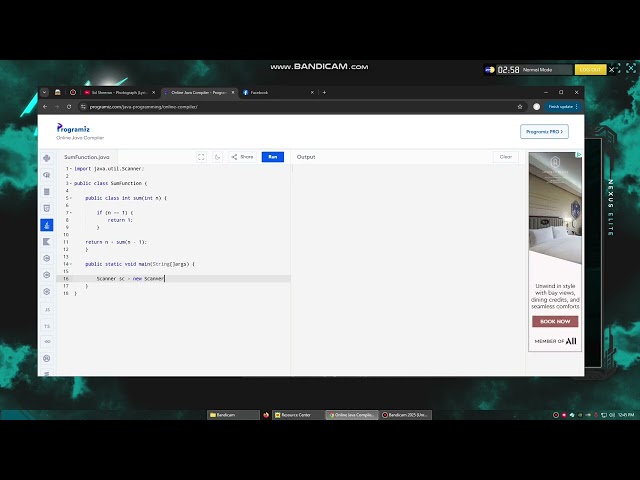
Task: Switch to the Online Java Compiler tab
Action: (198, 93)
